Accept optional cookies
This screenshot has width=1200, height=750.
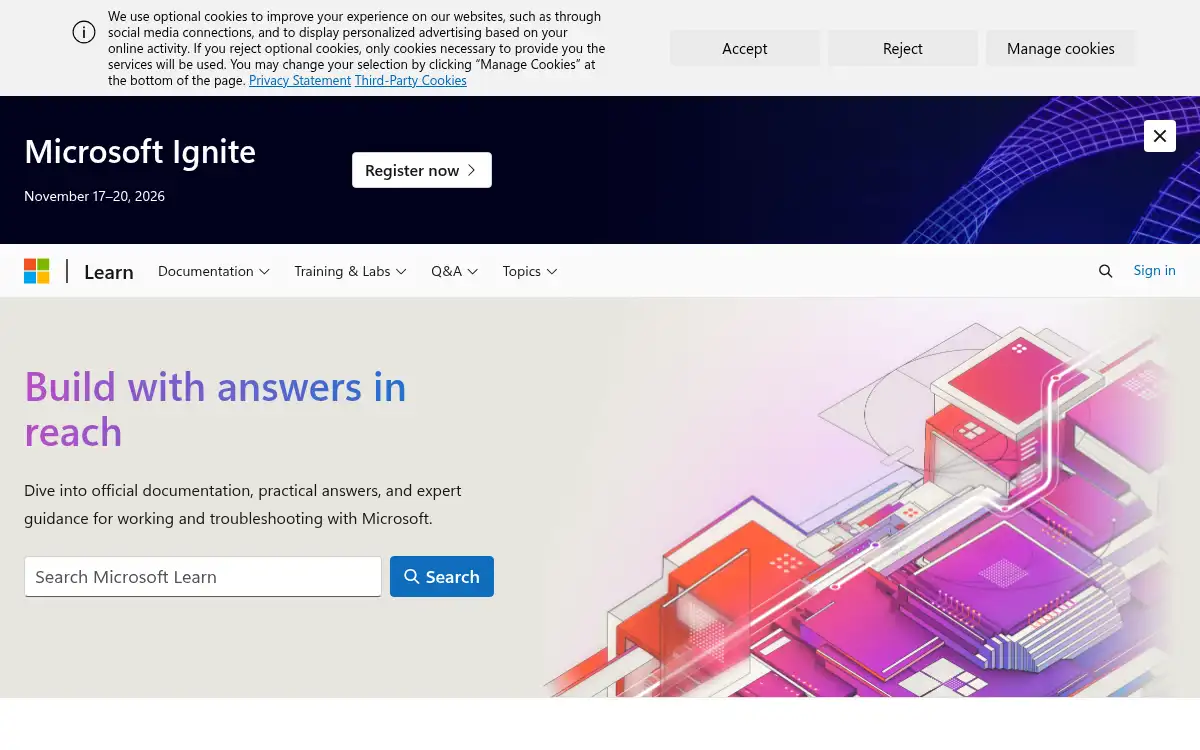point(745,48)
